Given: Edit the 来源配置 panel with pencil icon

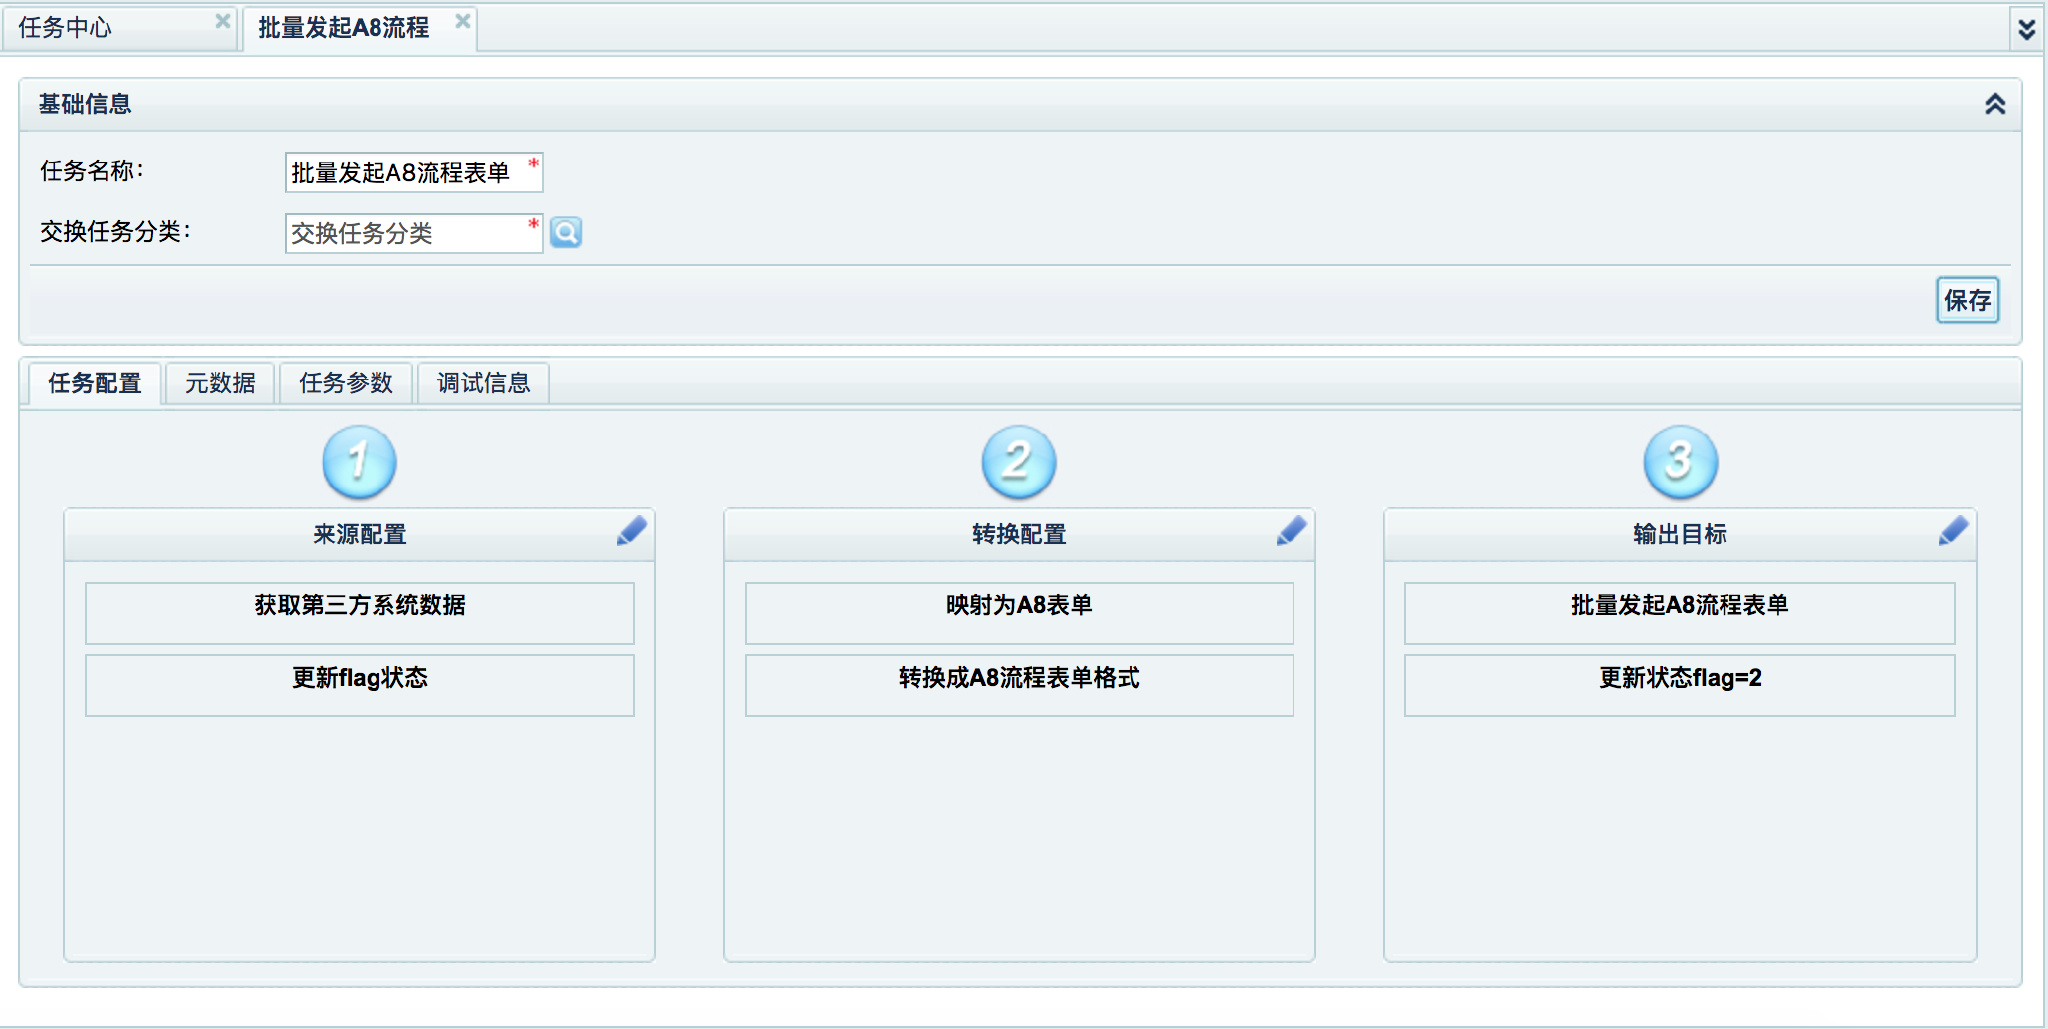Looking at the screenshot, I should (x=632, y=530).
